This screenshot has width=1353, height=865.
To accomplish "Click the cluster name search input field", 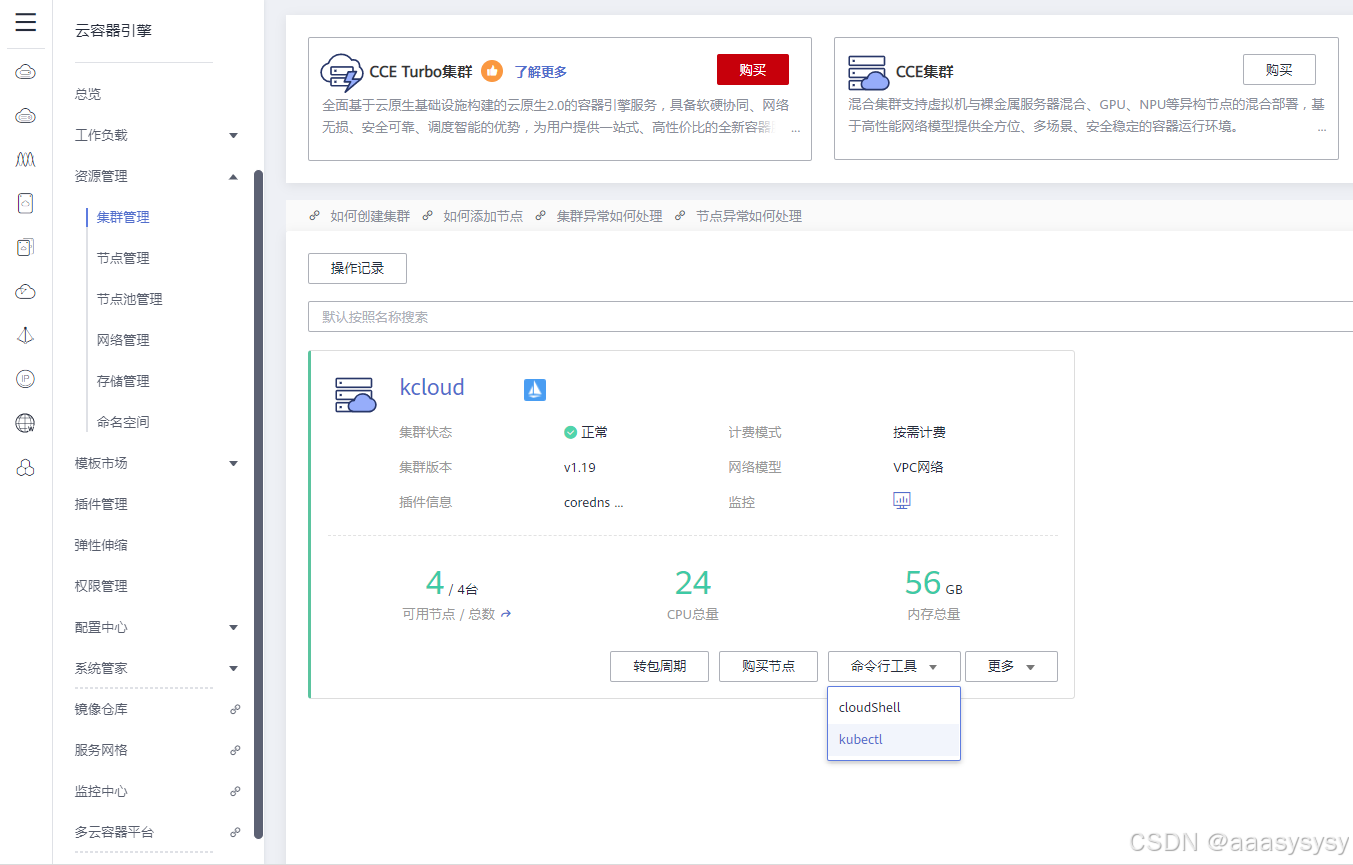I will point(600,316).
